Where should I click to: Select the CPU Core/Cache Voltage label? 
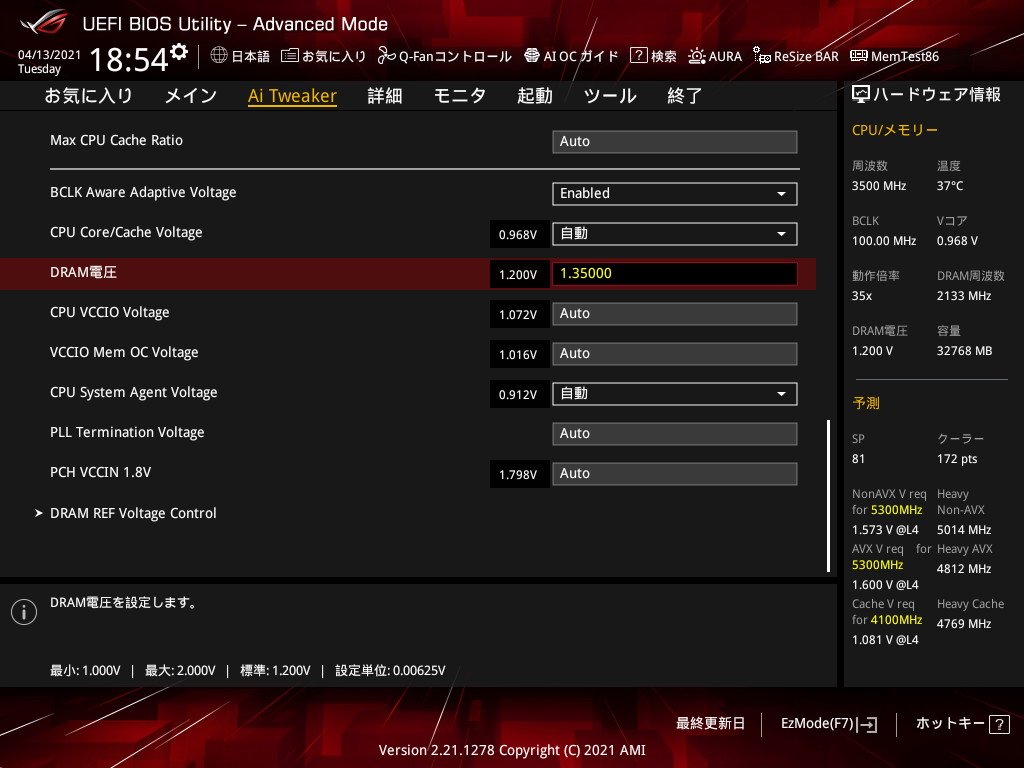(x=126, y=232)
